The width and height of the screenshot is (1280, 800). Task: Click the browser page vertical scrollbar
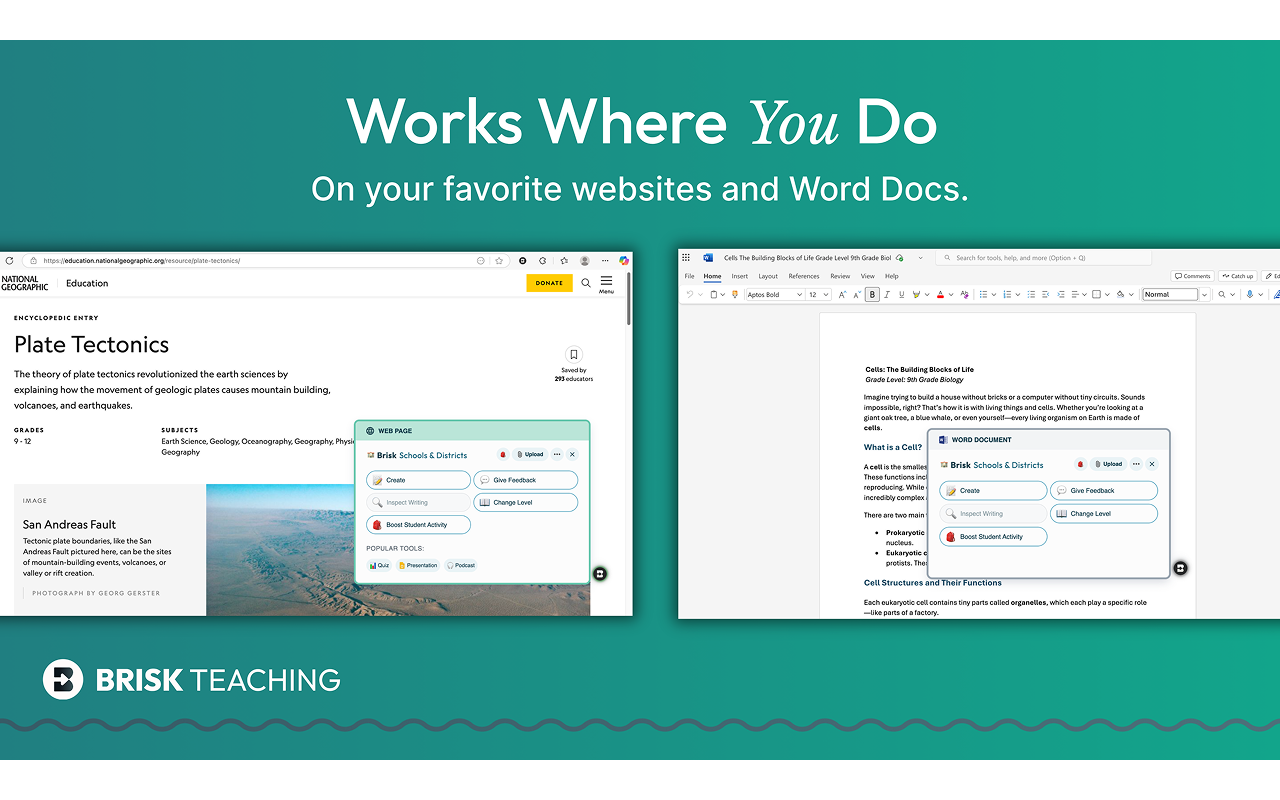click(628, 299)
